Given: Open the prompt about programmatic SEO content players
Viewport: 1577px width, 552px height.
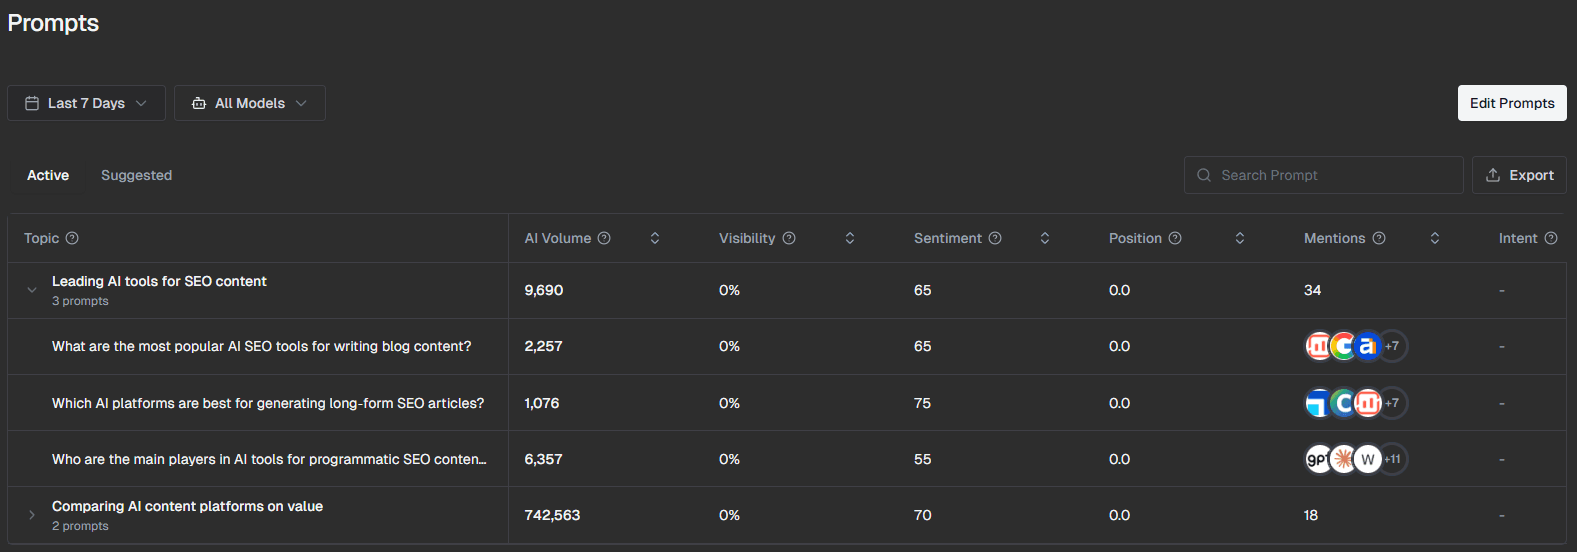Looking at the screenshot, I should (x=269, y=459).
